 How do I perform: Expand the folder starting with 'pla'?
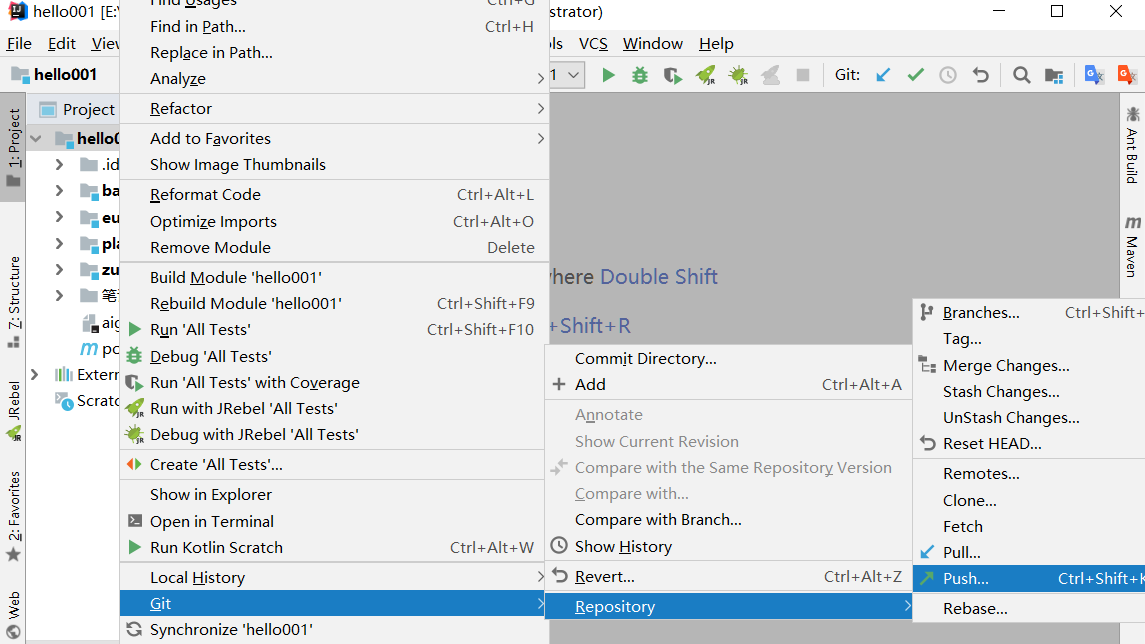click(60, 243)
